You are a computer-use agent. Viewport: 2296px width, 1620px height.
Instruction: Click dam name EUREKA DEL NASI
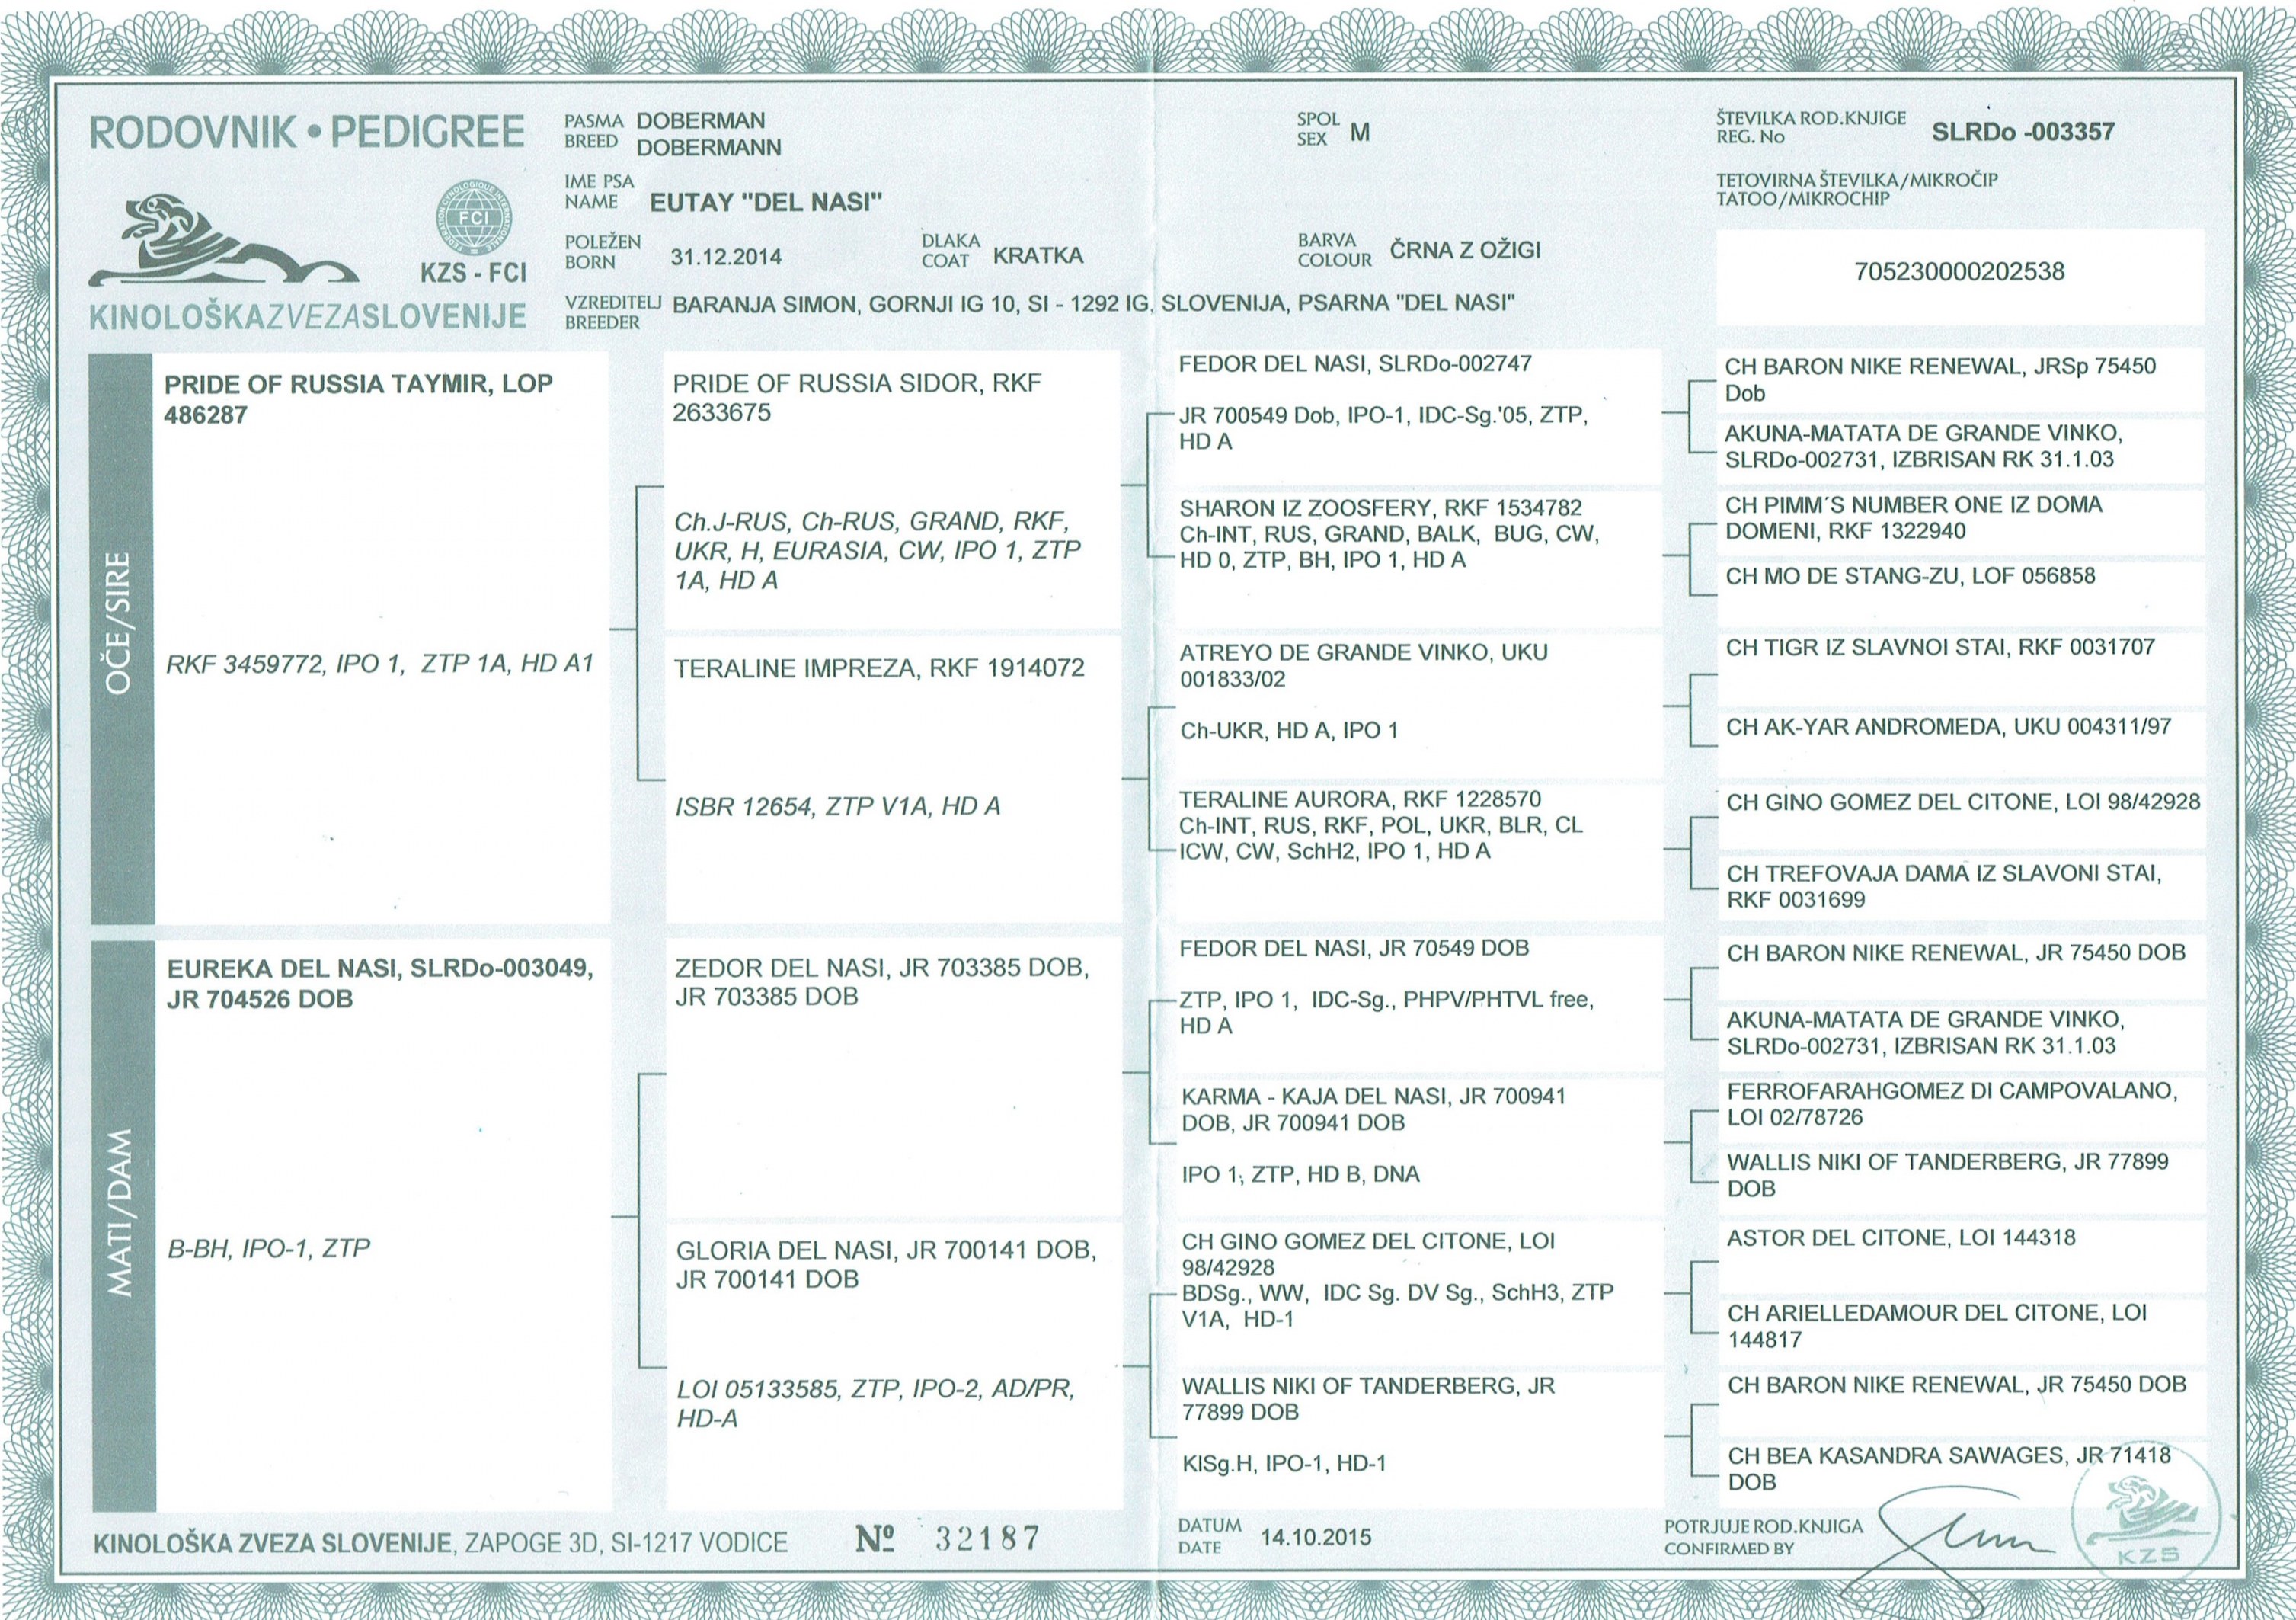pyautogui.click(x=379, y=985)
